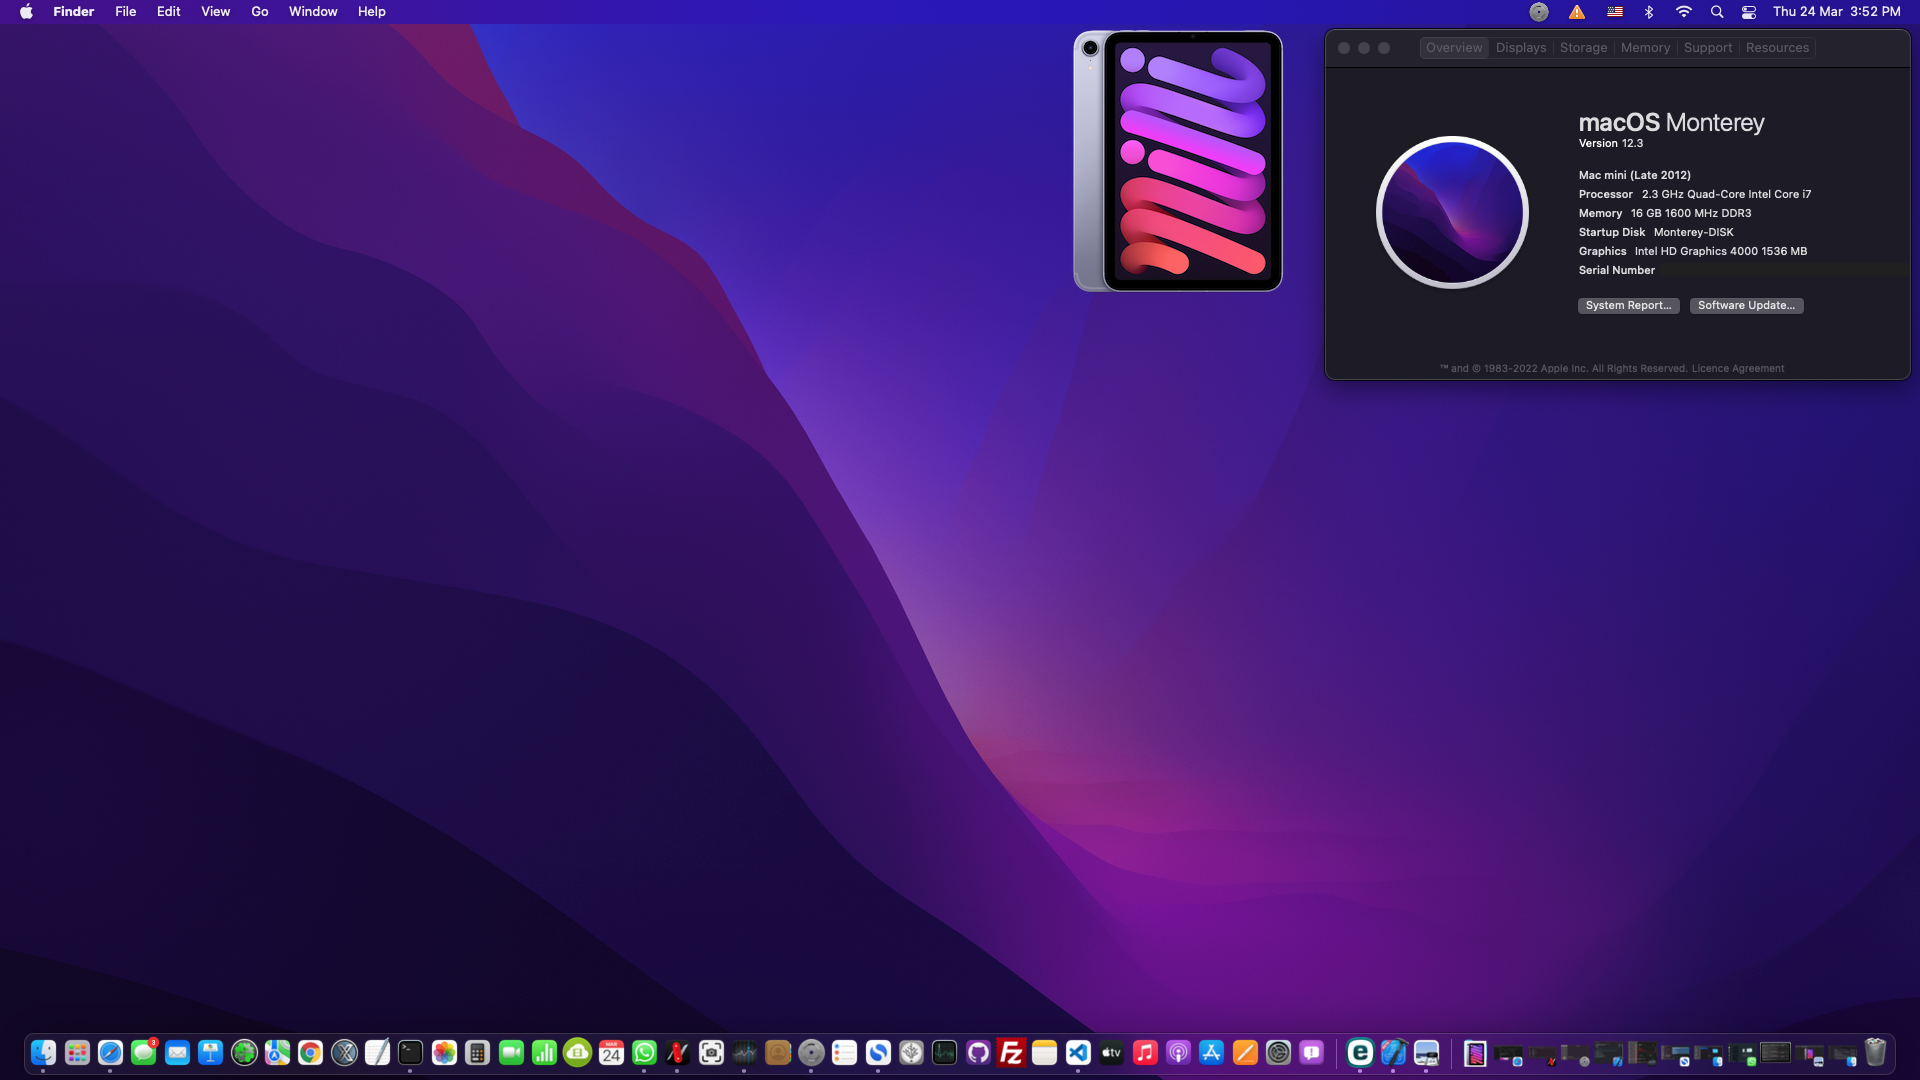
Task: Switch to the Support tab
Action: tap(1708, 48)
